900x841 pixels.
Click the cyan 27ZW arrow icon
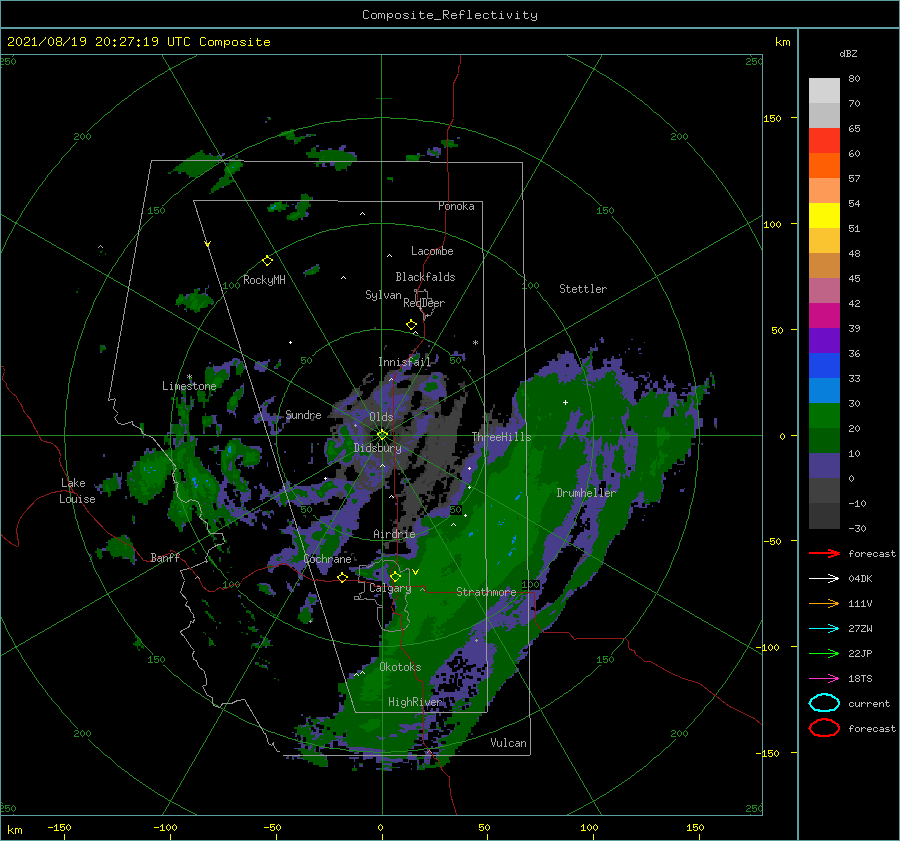(x=824, y=629)
